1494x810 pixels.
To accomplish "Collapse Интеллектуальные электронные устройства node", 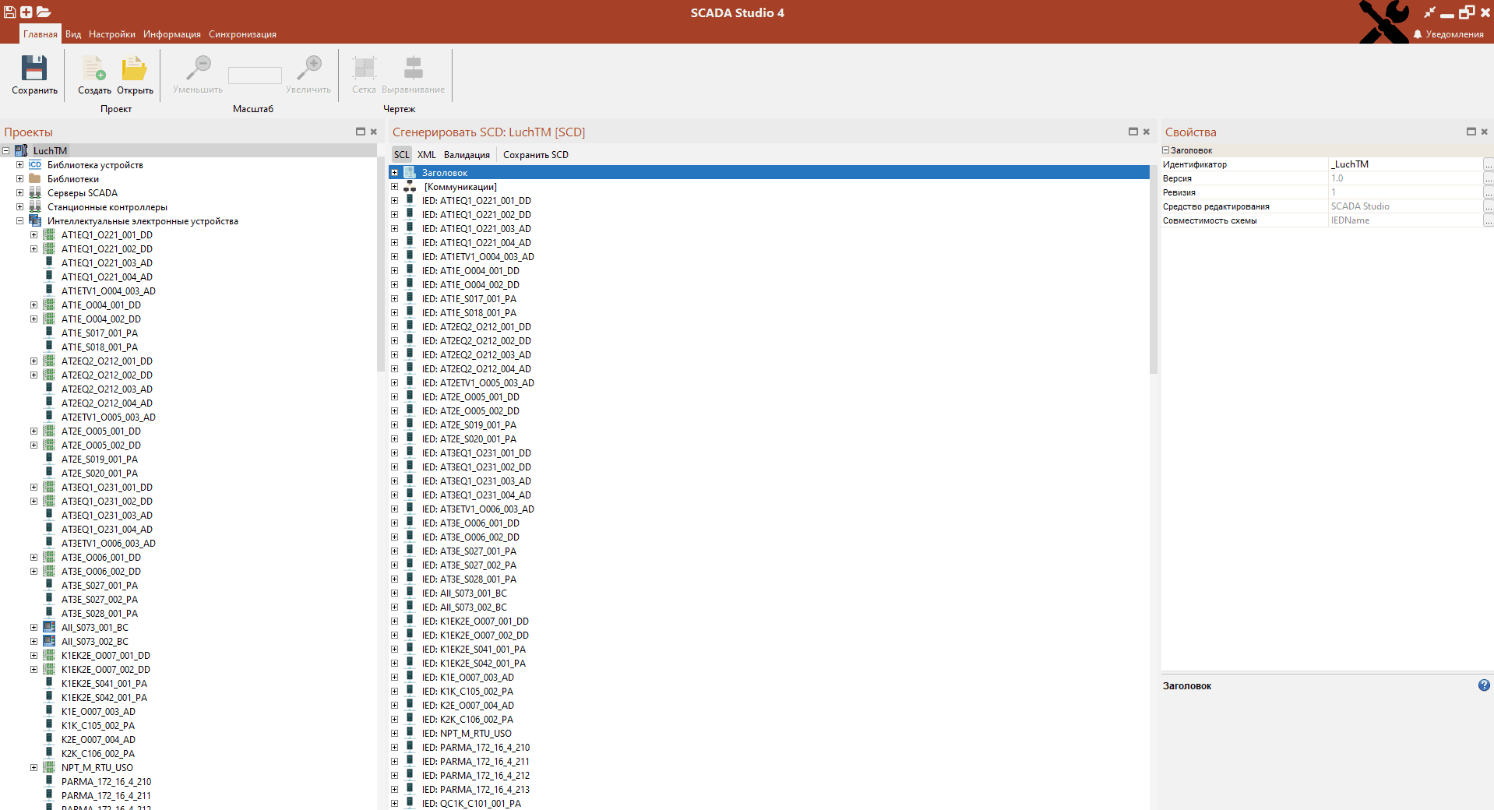I will pyautogui.click(x=19, y=221).
